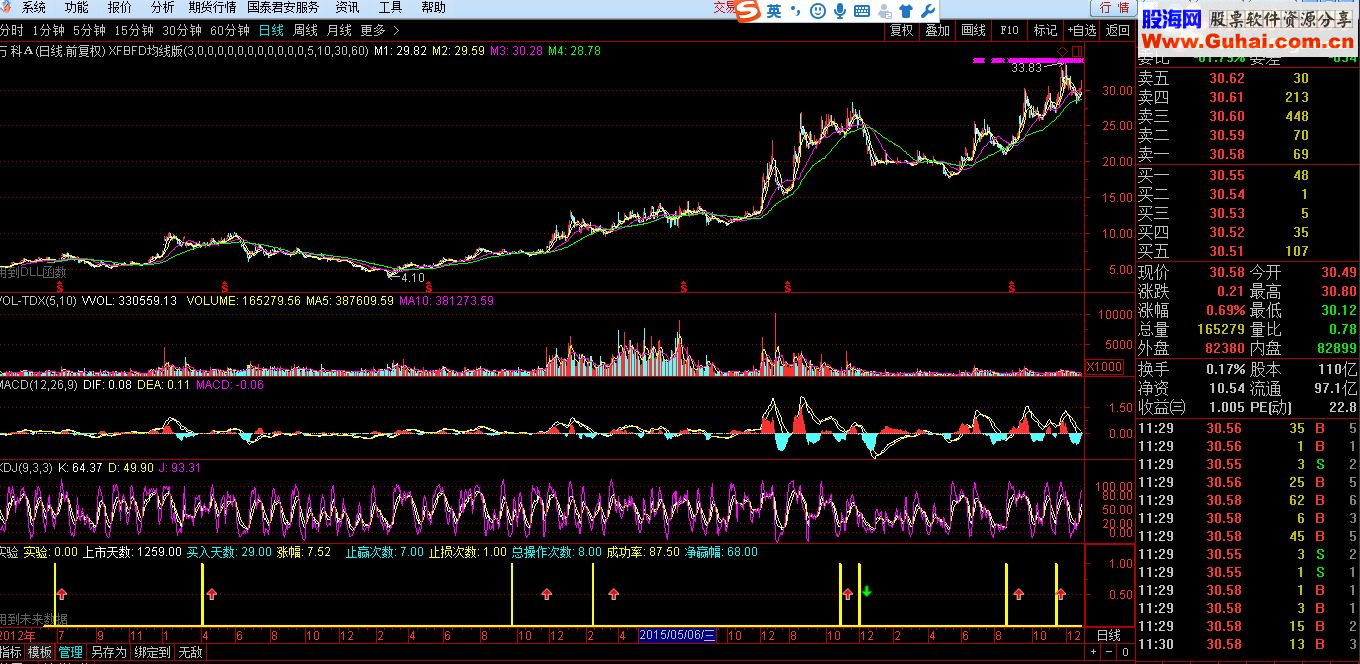Click the green down arrow signal marker

click(x=867, y=590)
